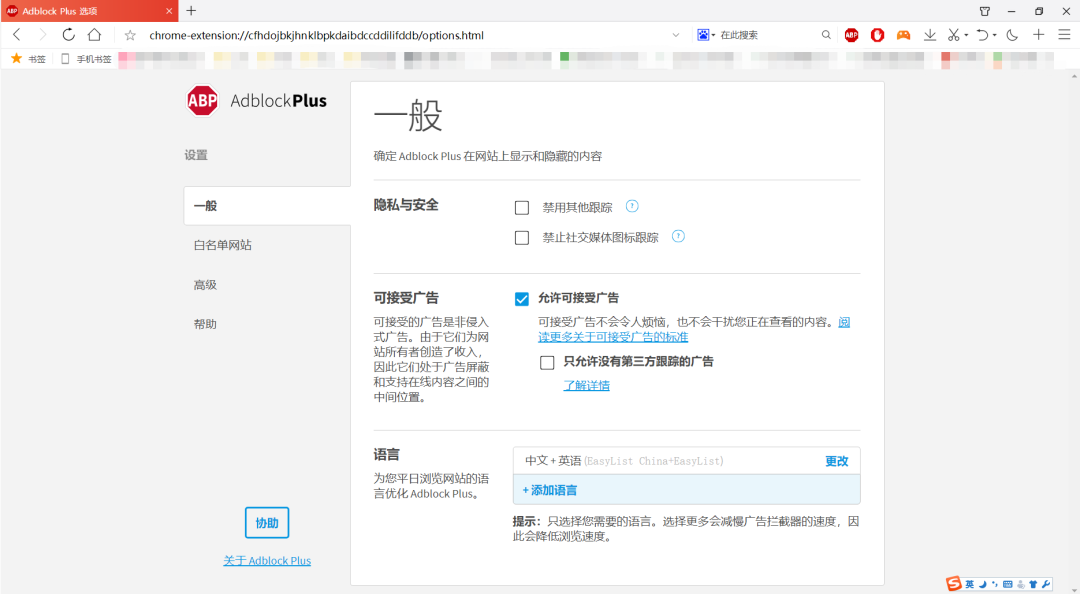Viewport: 1080px width, 594px height.
Task: Toggle Sogou punctuation mode icon
Action: (995, 584)
